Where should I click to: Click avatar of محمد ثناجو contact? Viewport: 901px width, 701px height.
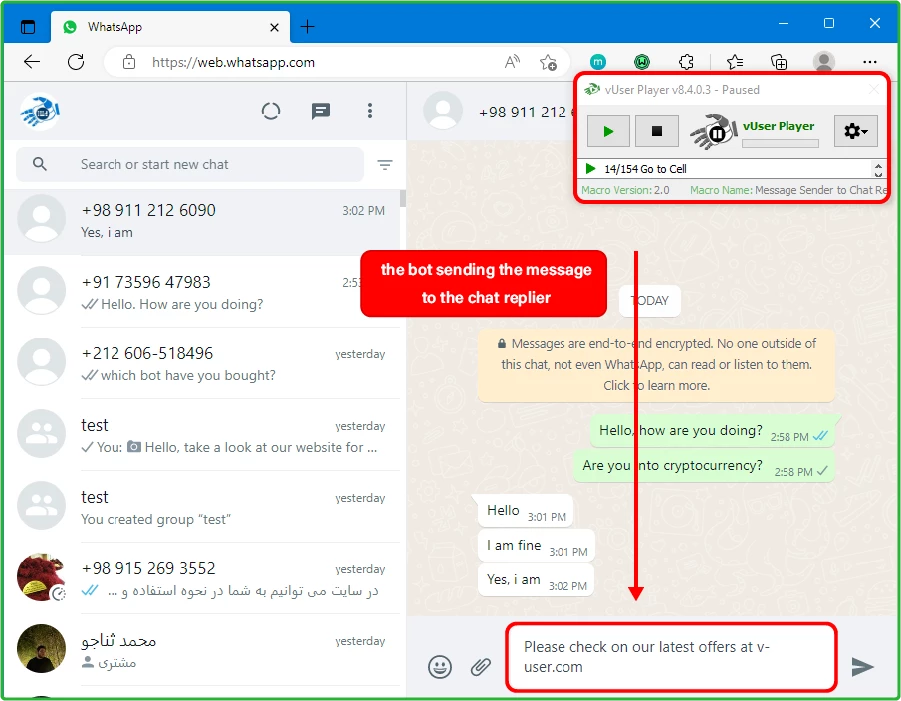[x=41, y=649]
